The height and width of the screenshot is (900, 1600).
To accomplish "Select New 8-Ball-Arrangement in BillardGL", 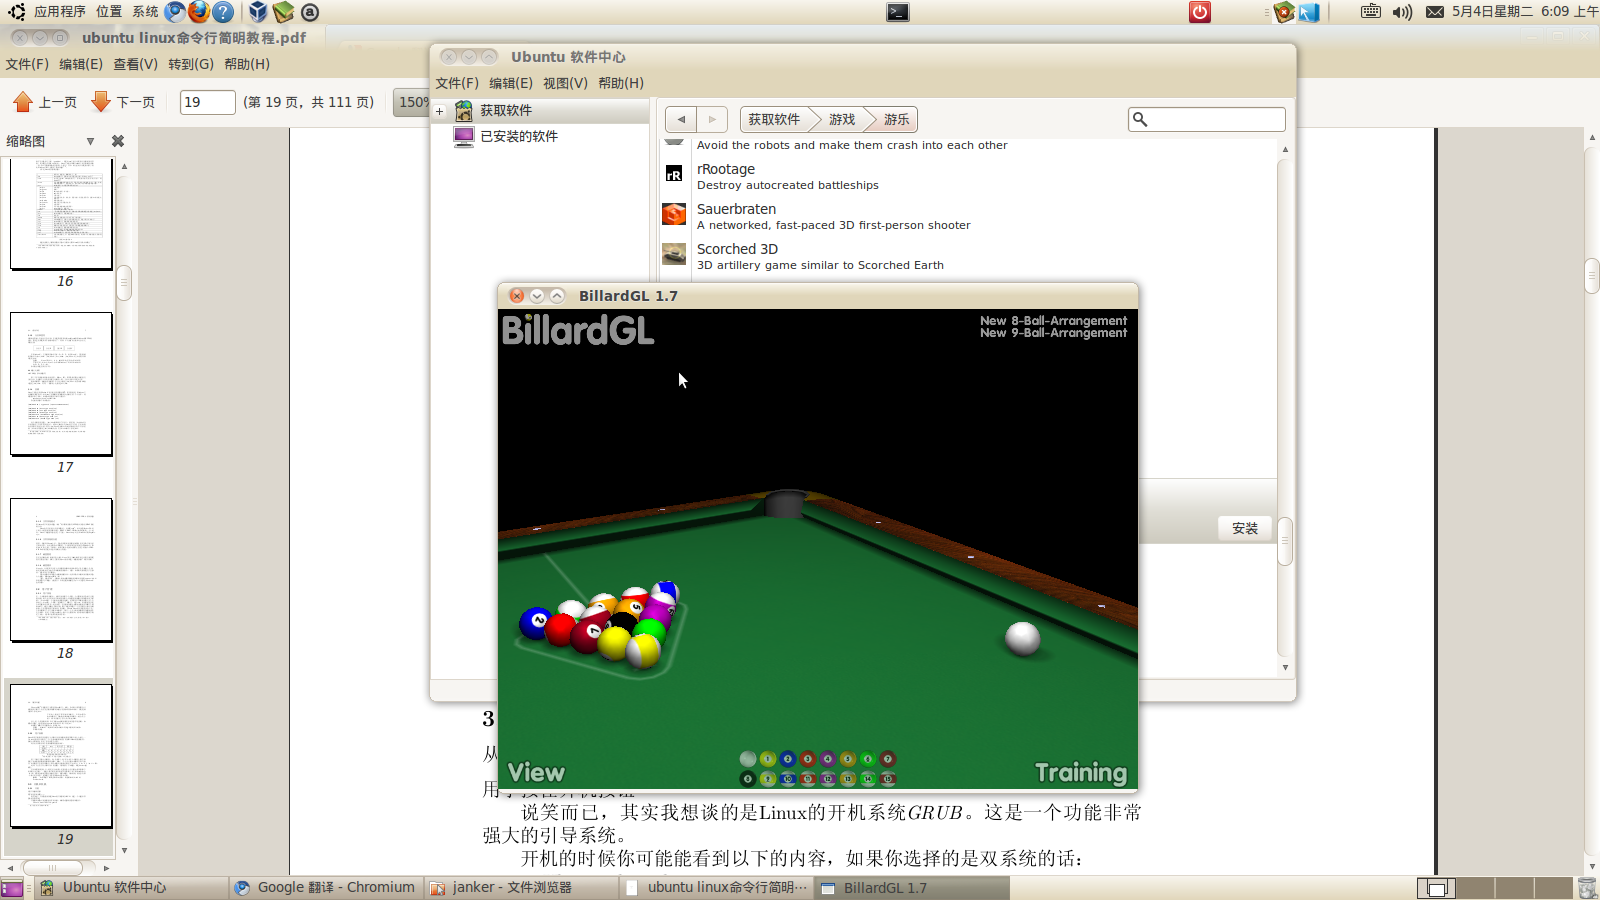I will point(1053,321).
